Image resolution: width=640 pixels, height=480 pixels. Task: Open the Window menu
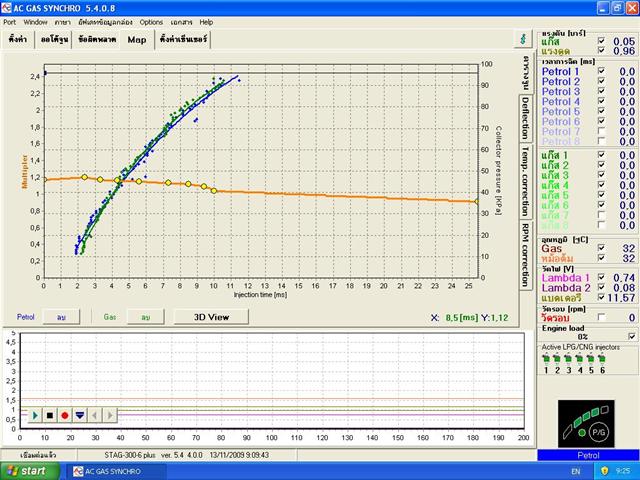click(x=35, y=21)
